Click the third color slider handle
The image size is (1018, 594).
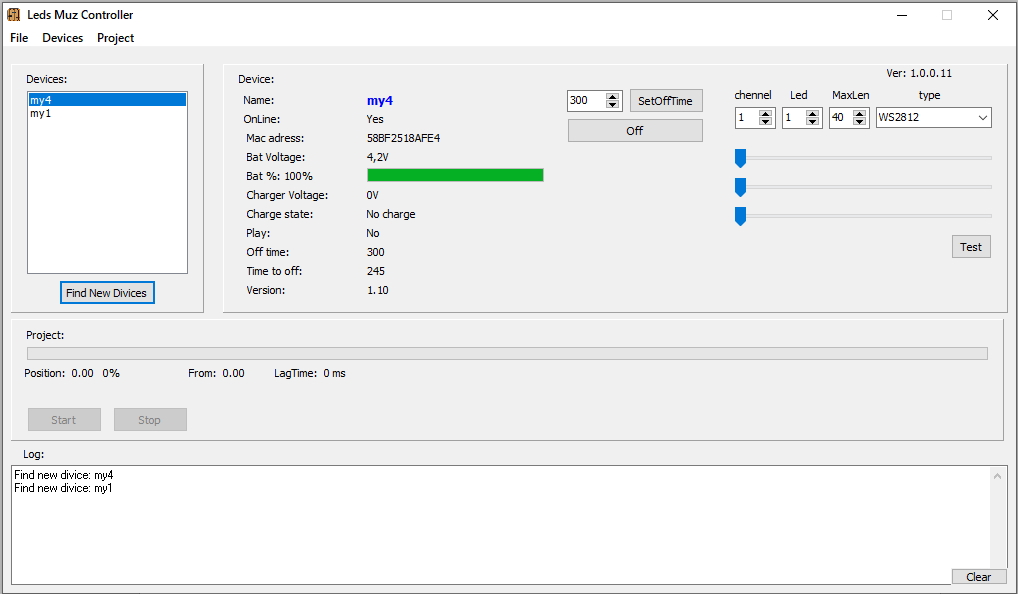pyautogui.click(x=741, y=216)
